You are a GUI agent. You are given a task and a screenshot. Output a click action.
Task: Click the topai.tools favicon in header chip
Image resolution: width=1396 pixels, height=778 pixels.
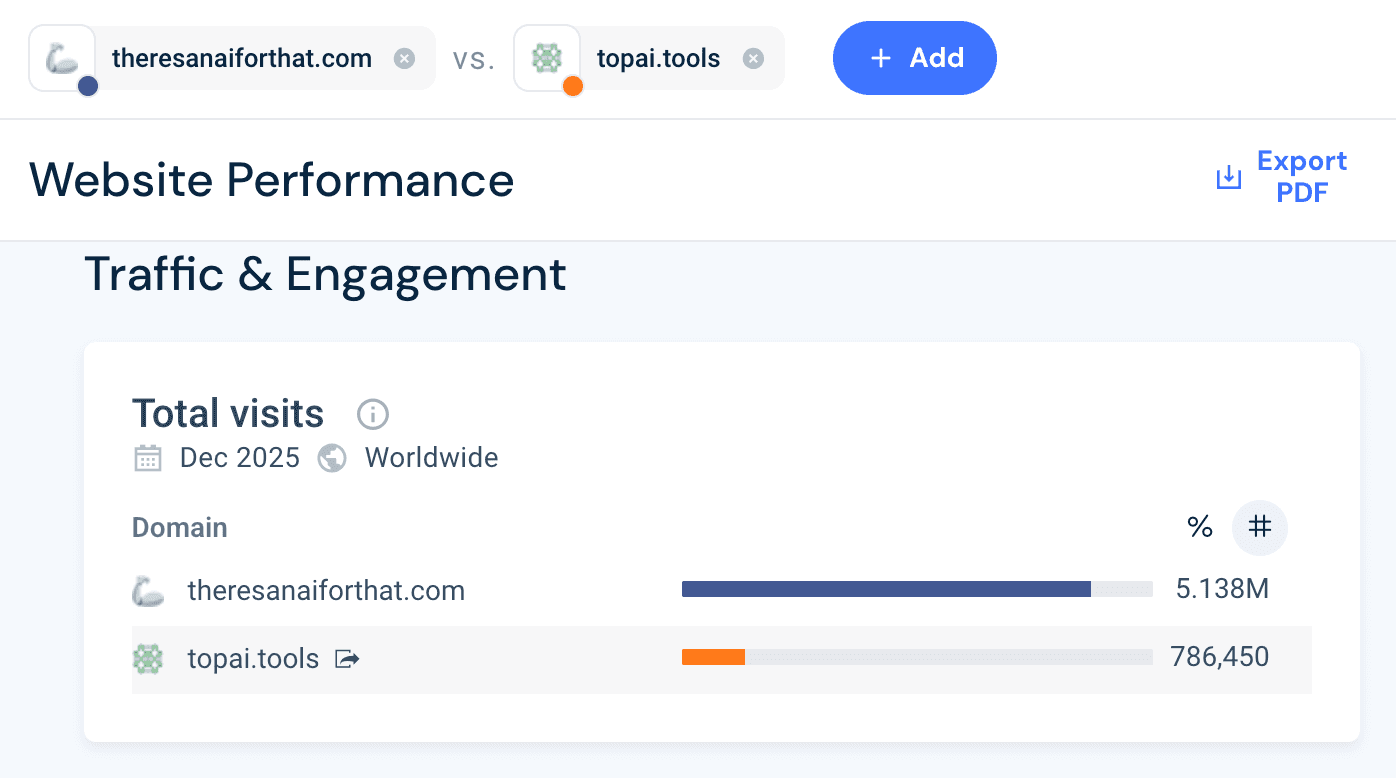tap(547, 58)
